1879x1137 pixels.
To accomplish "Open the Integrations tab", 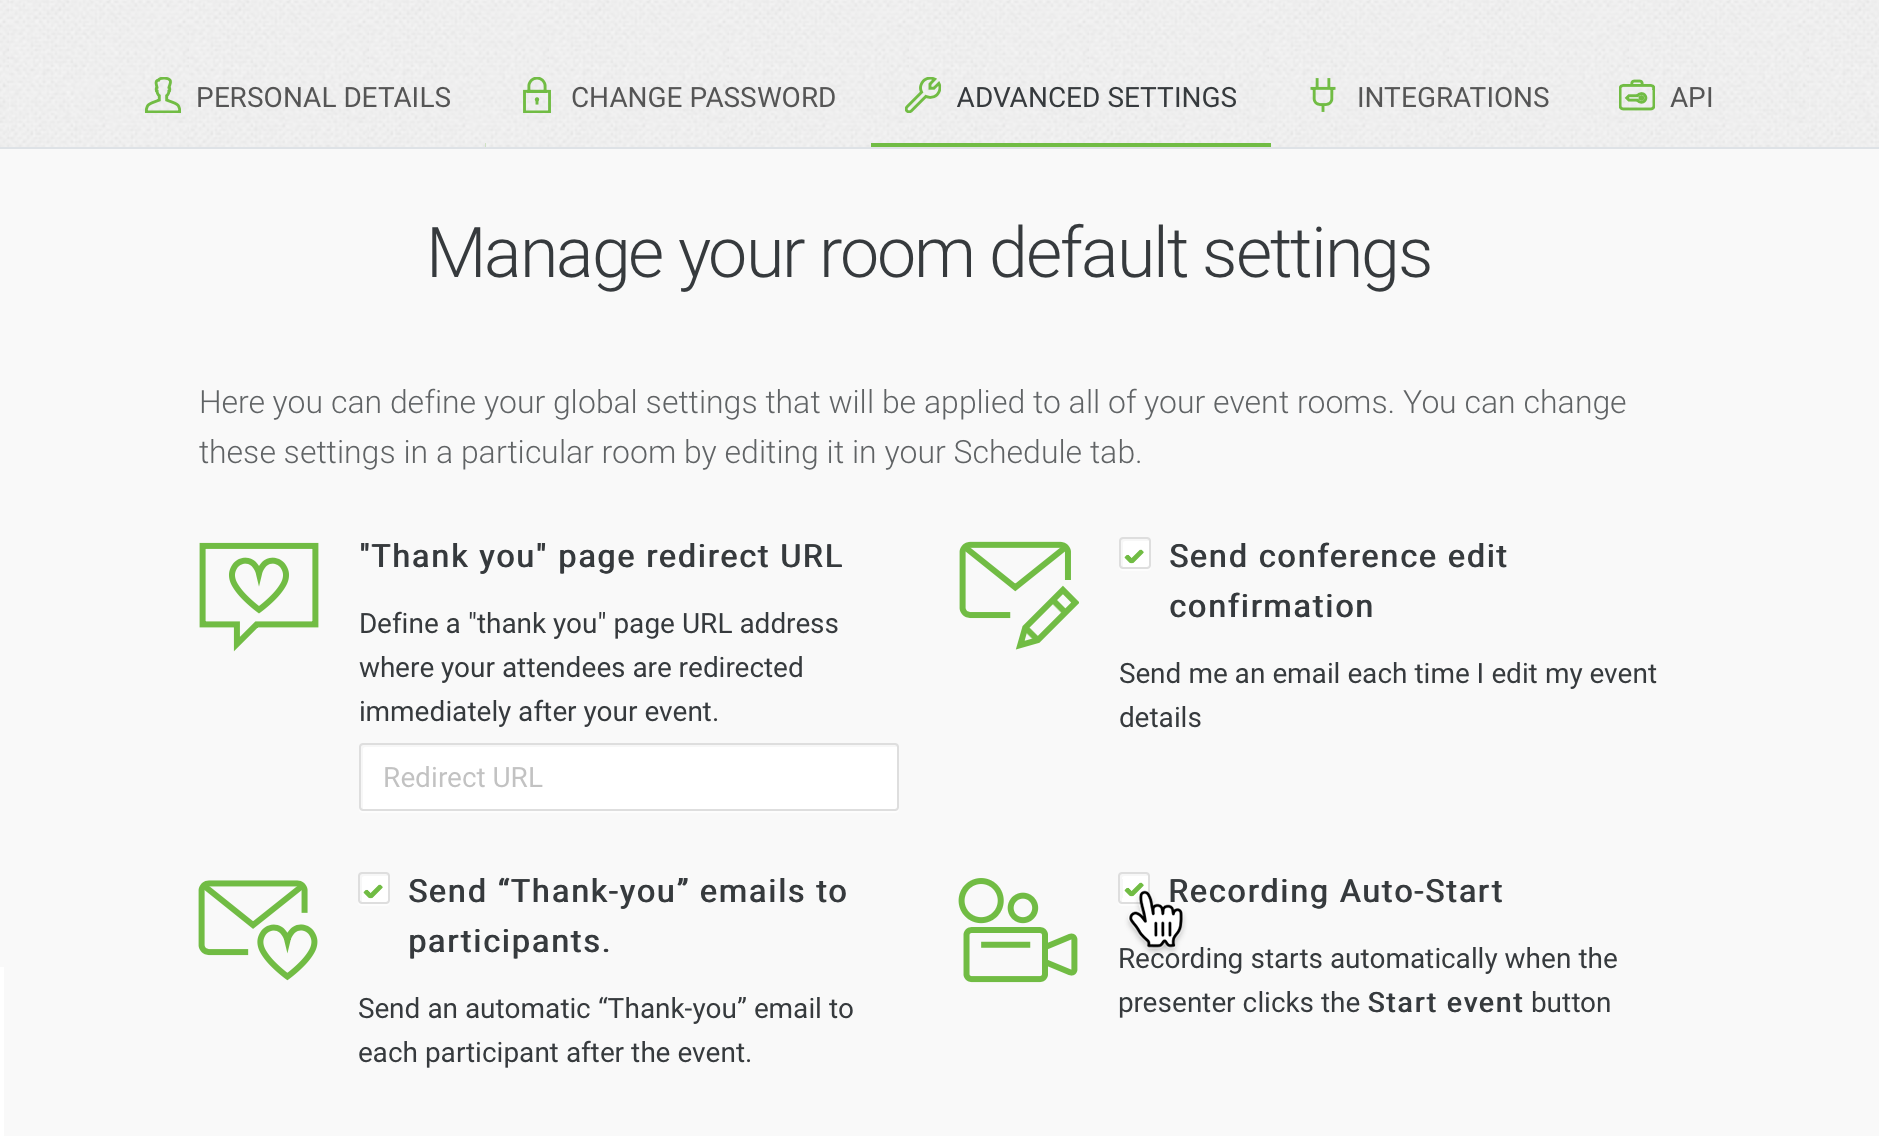I will point(1452,97).
